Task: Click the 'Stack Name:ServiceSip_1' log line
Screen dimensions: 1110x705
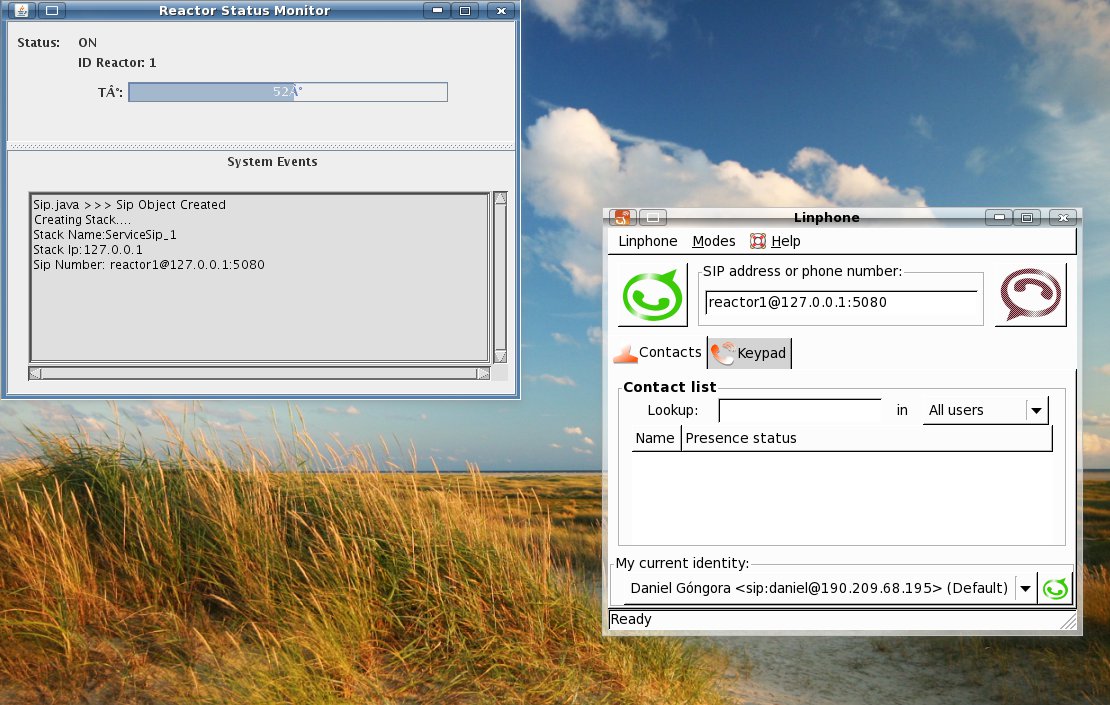Action: [105, 235]
